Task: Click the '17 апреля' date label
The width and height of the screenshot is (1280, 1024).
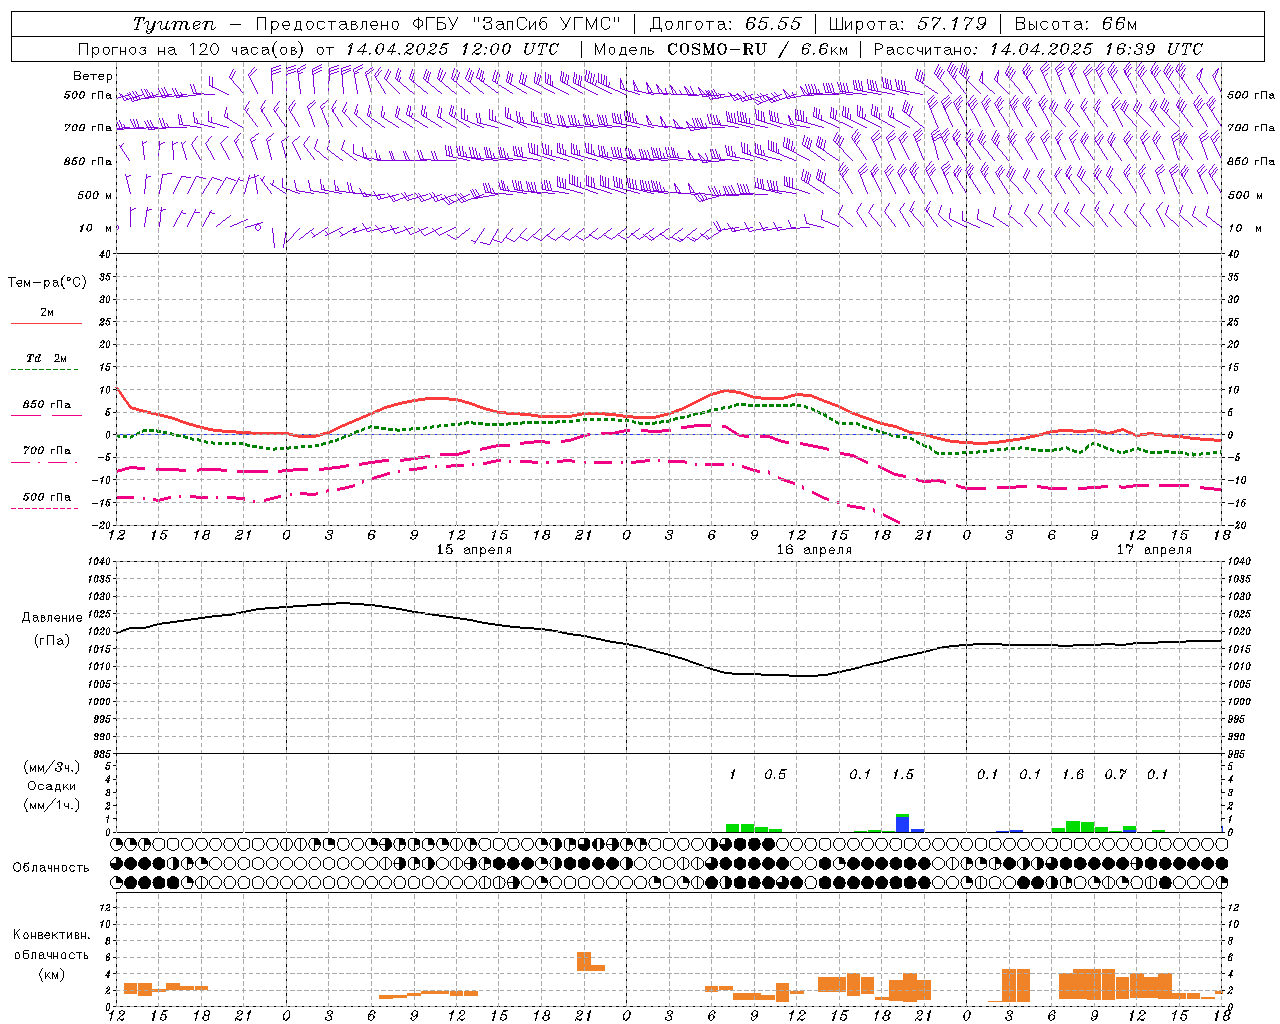Action: pyautogui.click(x=1154, y=550)
